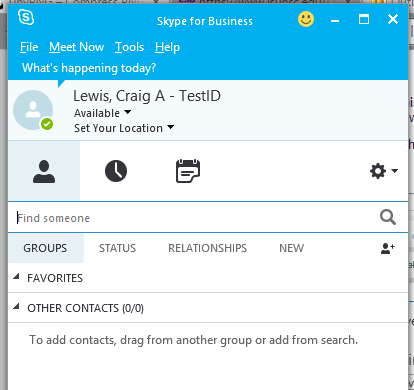
Task: Click the green presence status badge
Action: pos(47,124)
